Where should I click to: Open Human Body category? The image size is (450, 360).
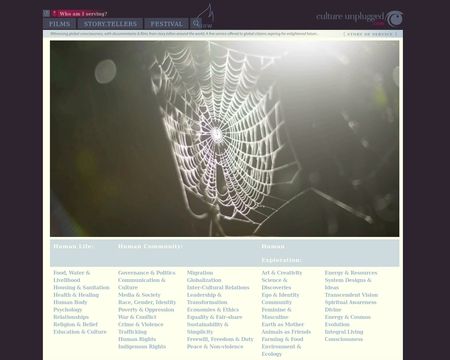point(70,302)
